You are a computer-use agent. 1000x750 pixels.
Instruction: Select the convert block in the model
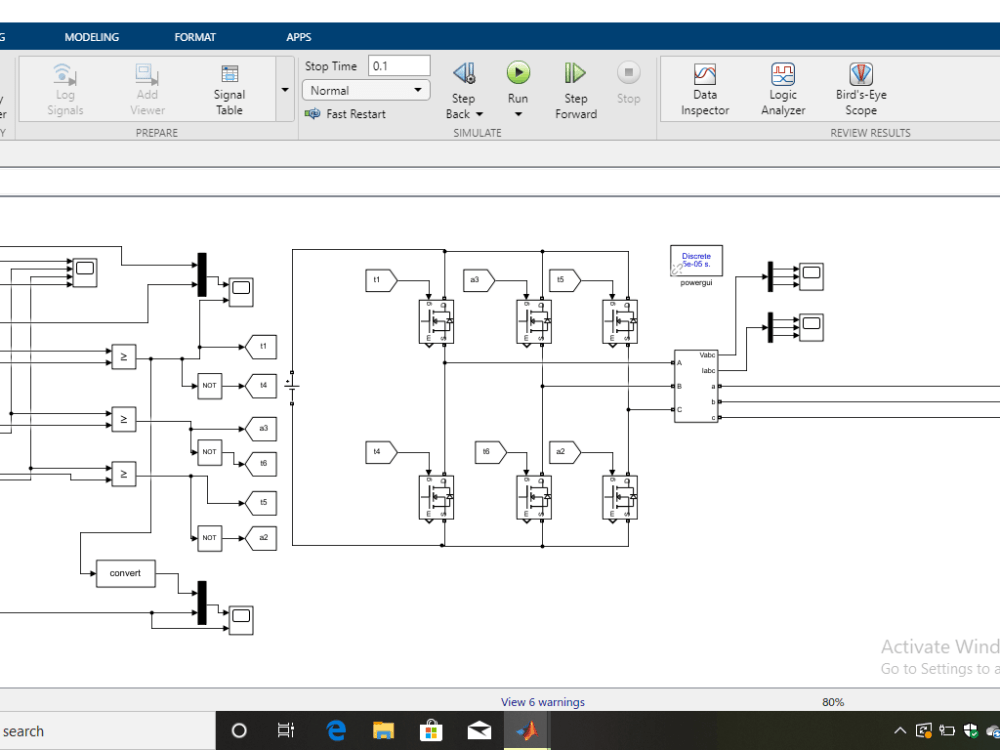(x=124, y=573)
